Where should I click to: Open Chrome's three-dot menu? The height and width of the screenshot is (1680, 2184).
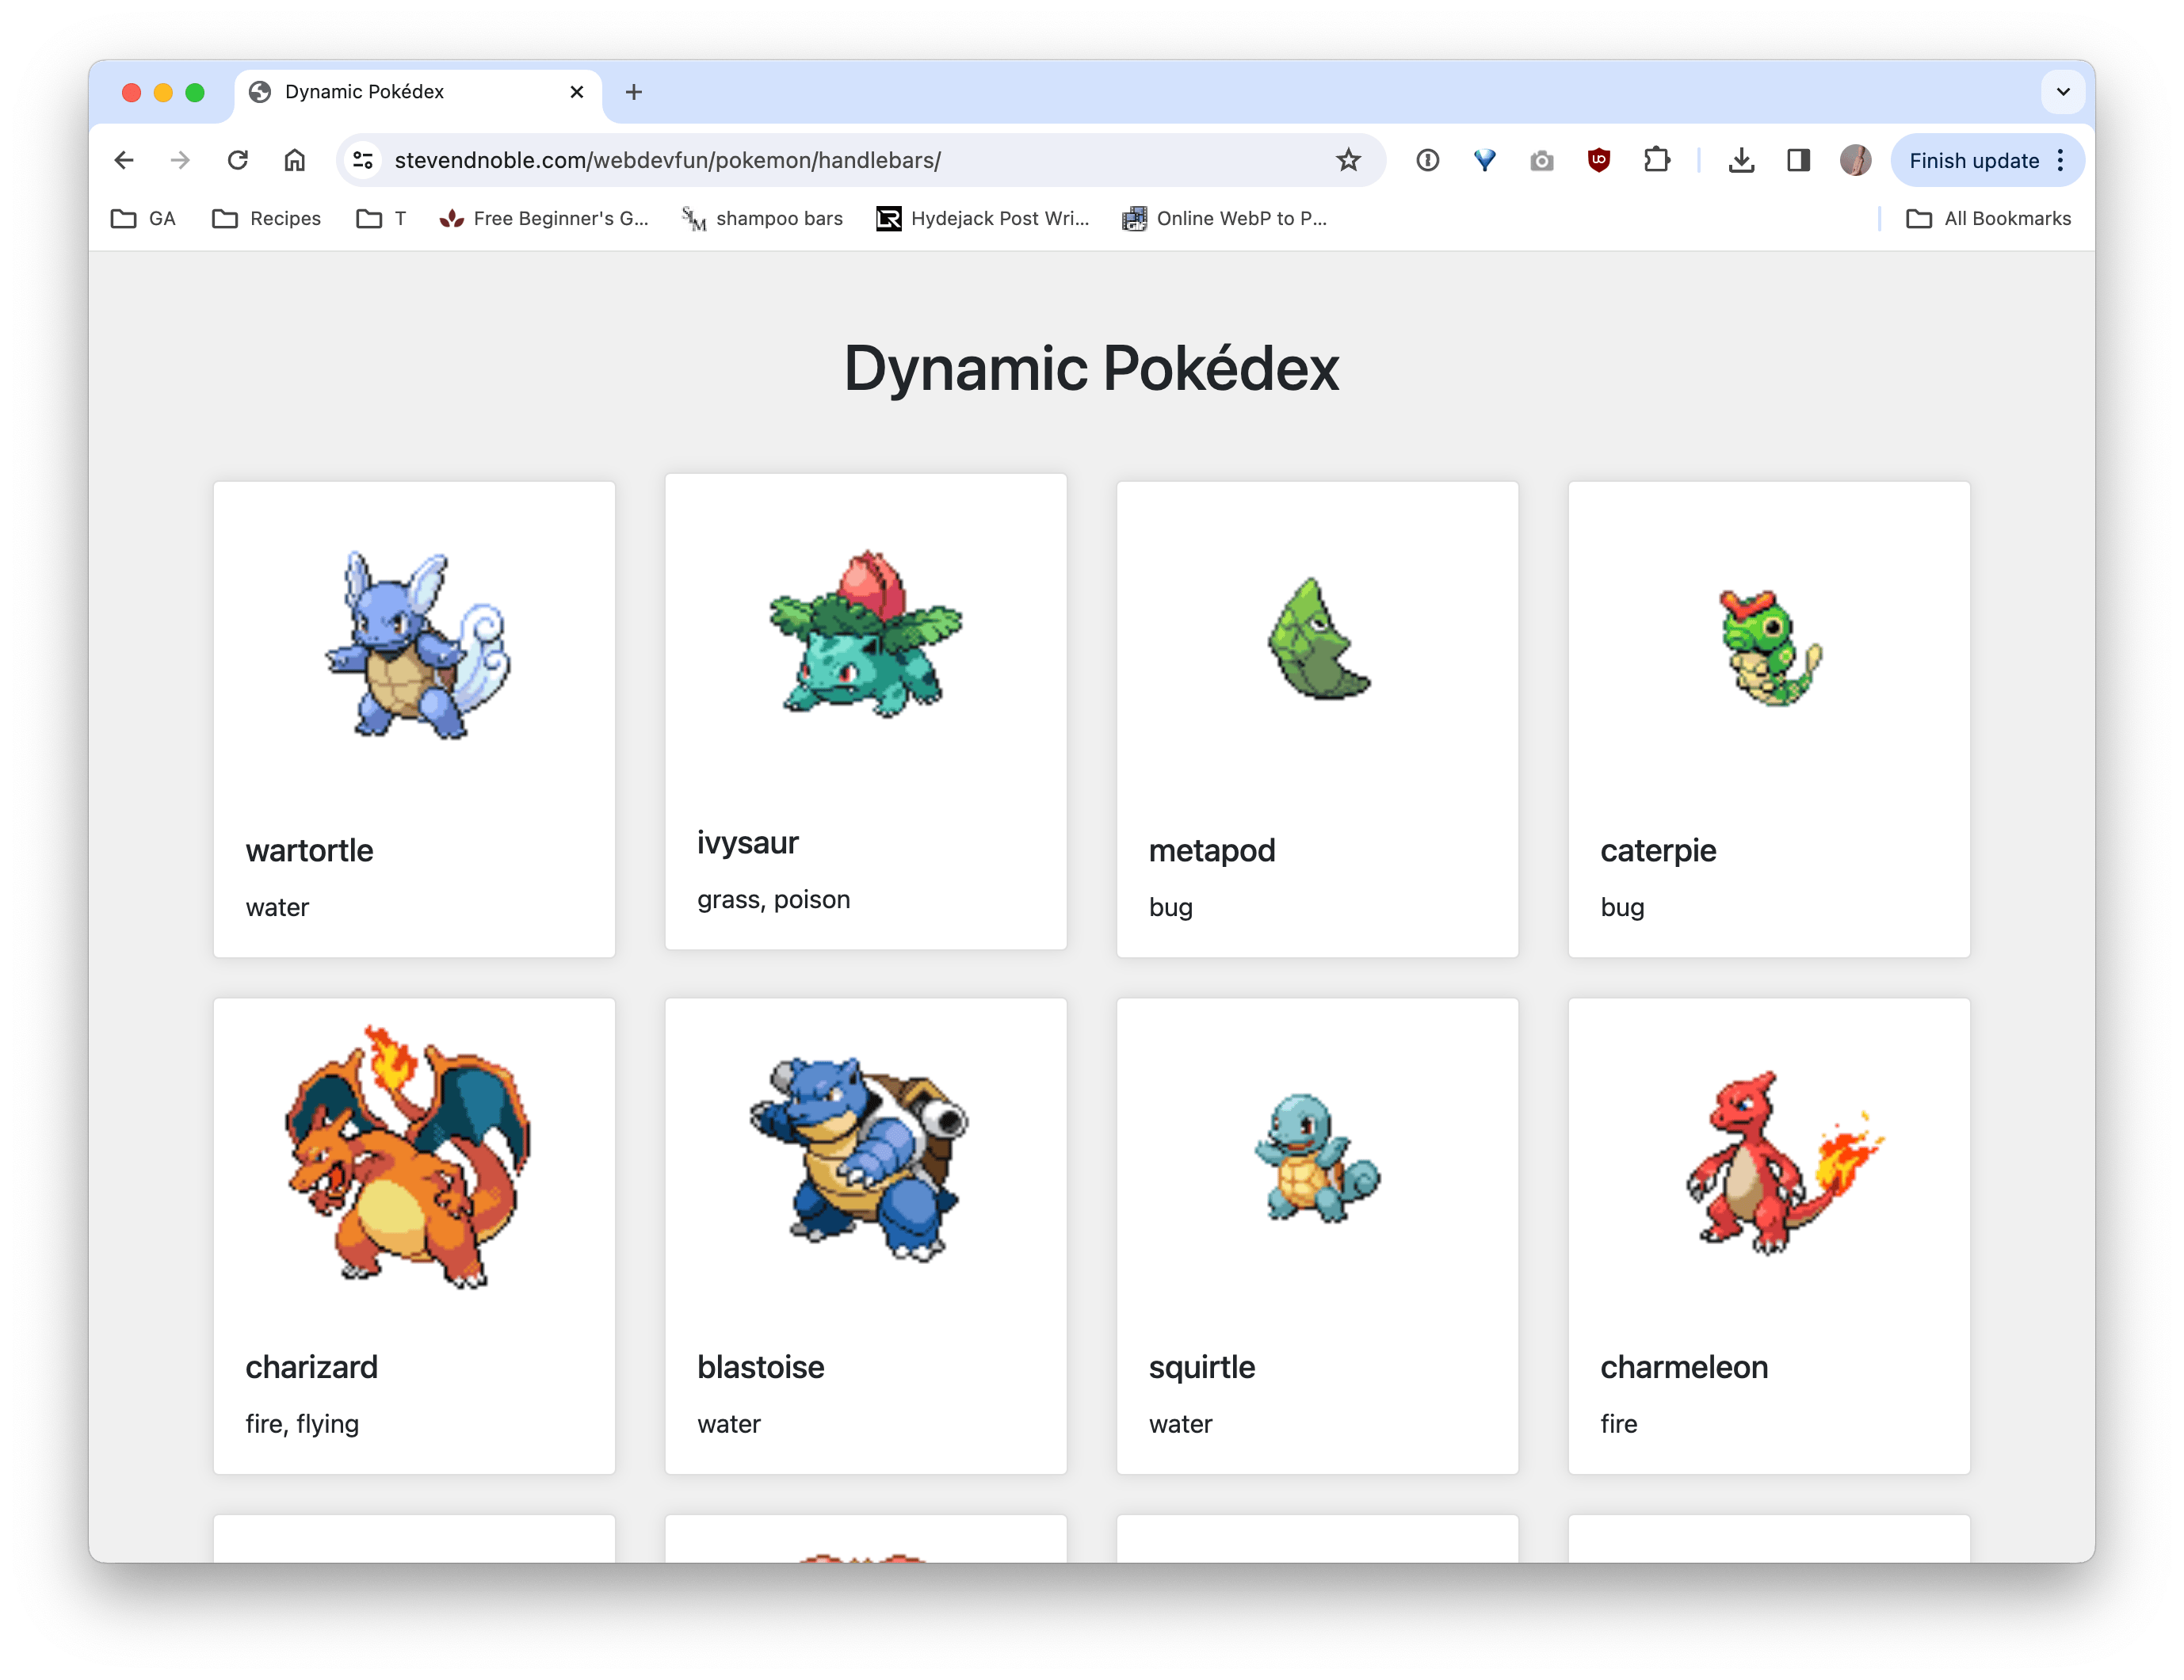click(2060, 160)
